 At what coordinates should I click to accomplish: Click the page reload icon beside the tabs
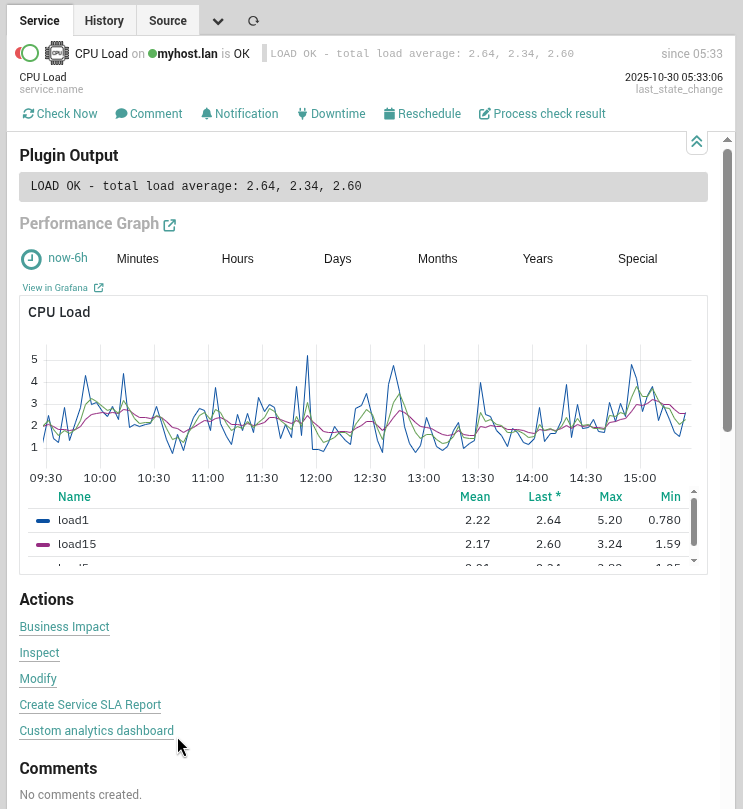253,20
